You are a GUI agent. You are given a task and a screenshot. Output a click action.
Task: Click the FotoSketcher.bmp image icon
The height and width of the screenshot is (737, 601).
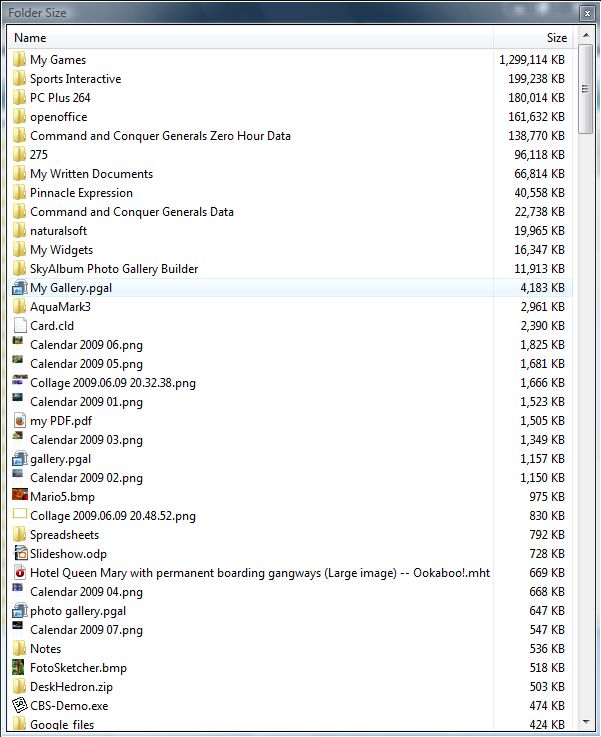(18, 667)
